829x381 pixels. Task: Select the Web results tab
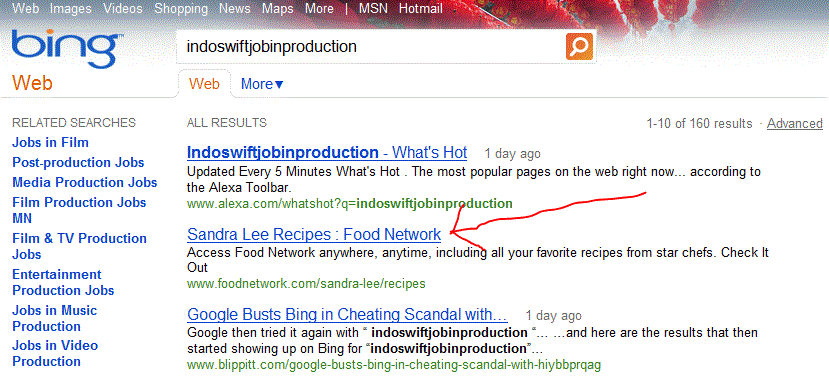[x=204, y=83]
